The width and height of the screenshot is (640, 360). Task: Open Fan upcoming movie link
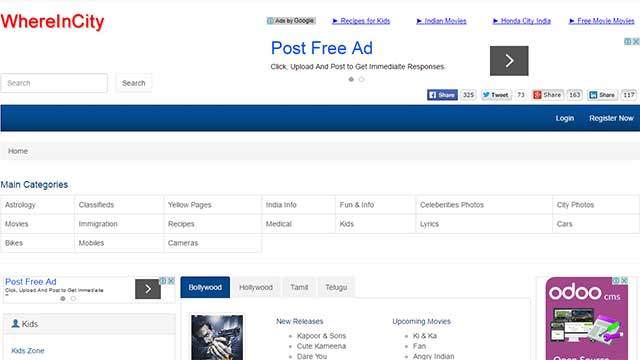[x=419, y=346]
